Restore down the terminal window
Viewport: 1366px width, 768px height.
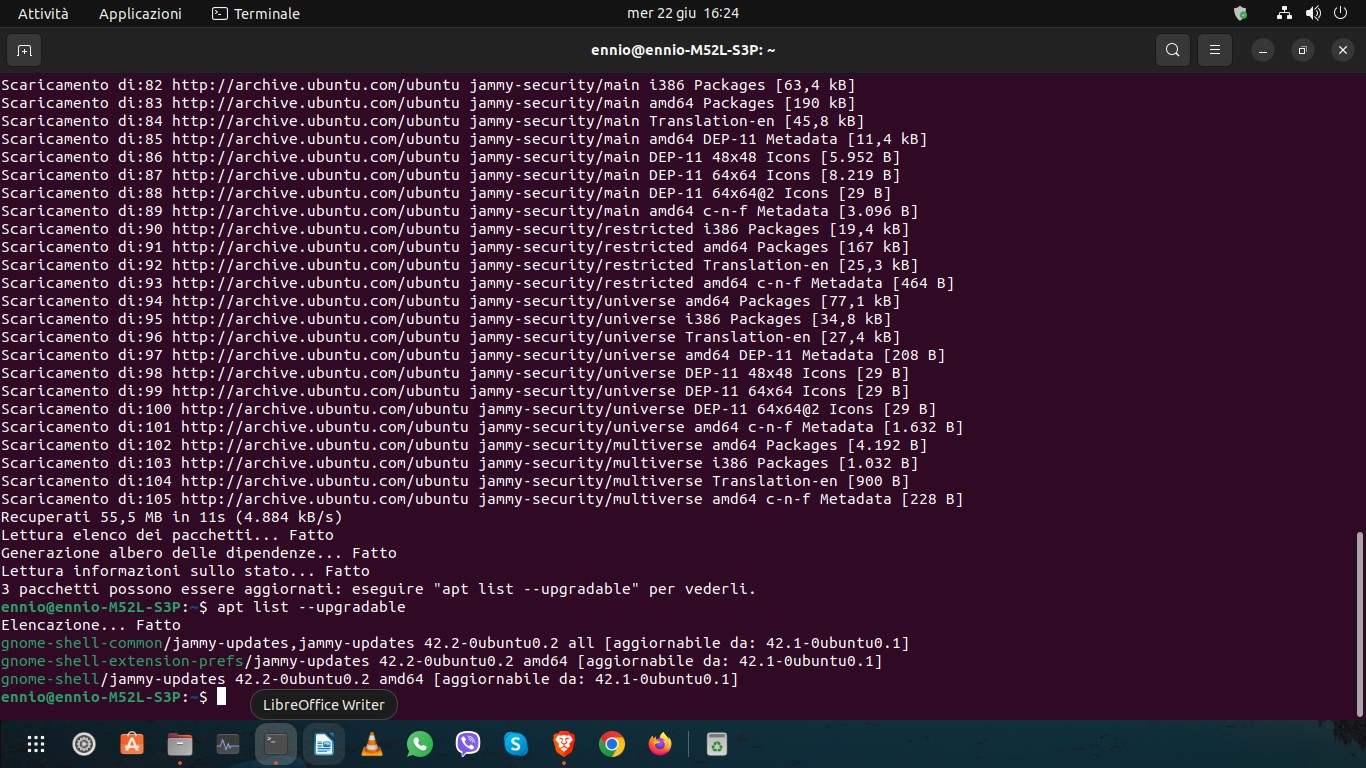point(1302,50)
